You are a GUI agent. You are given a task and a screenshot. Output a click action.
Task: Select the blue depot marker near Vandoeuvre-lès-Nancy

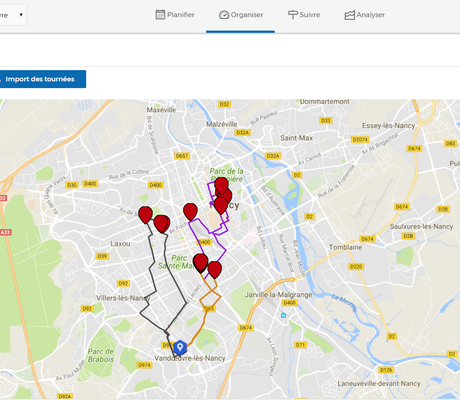180,348
